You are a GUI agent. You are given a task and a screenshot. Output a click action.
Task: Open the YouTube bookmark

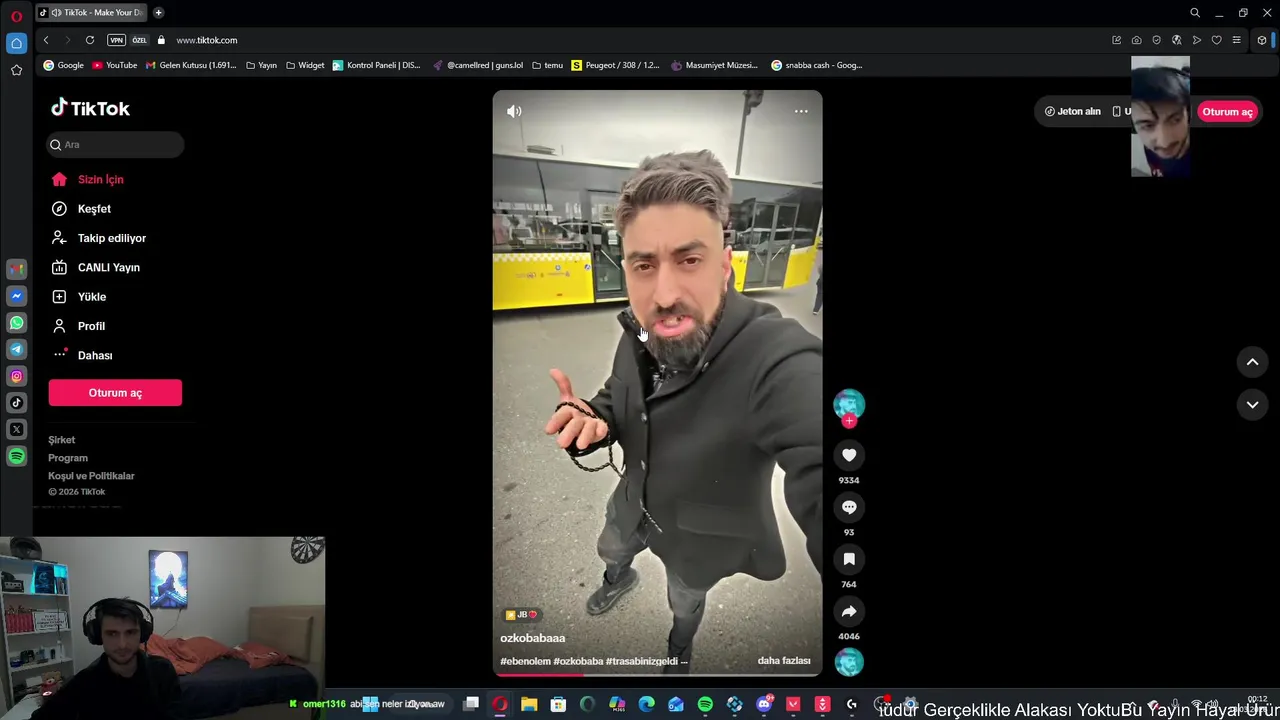pos(115,65)
